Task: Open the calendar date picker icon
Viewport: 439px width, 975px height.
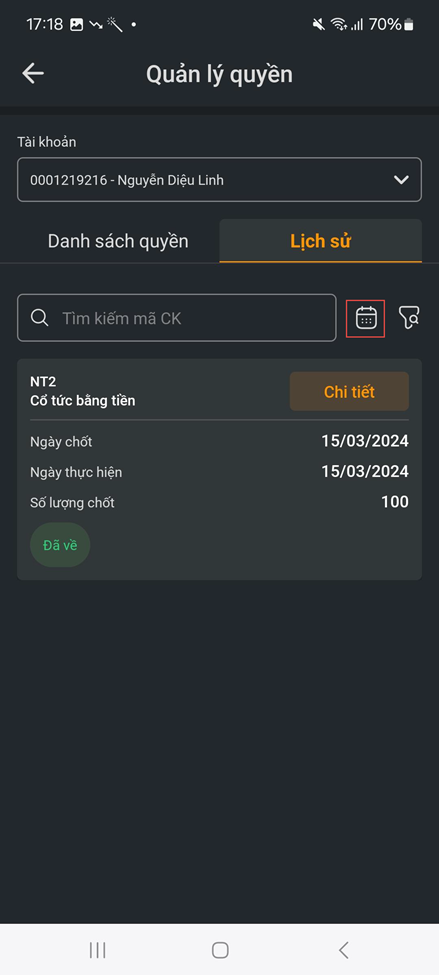Action: tap(366, 318)
